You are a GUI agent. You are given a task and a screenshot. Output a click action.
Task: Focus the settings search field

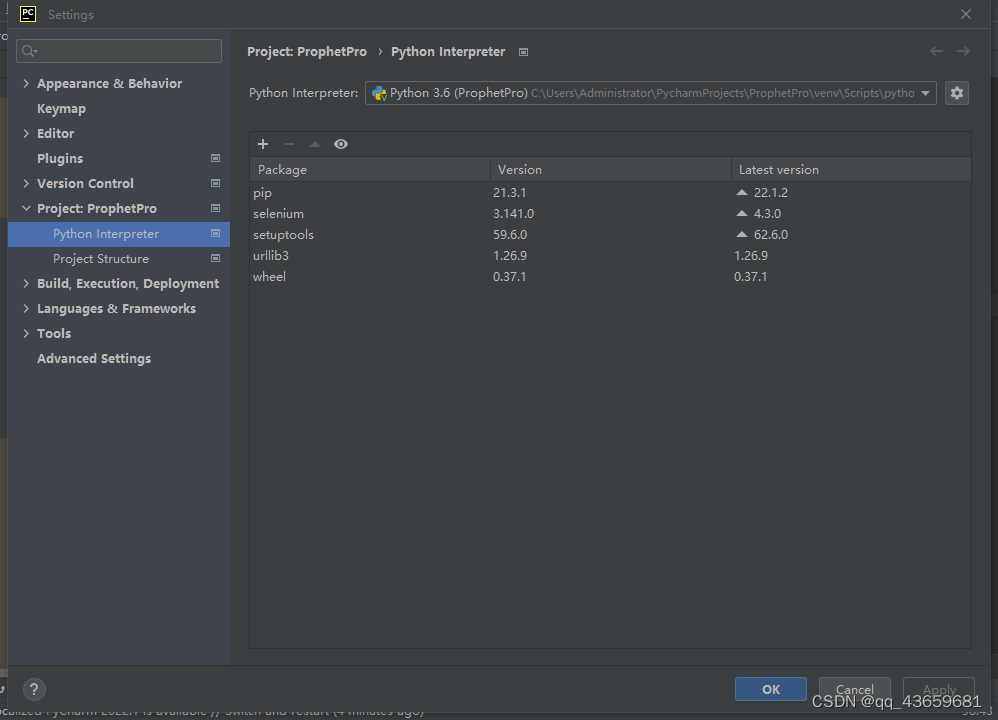[x=119, y=51]
